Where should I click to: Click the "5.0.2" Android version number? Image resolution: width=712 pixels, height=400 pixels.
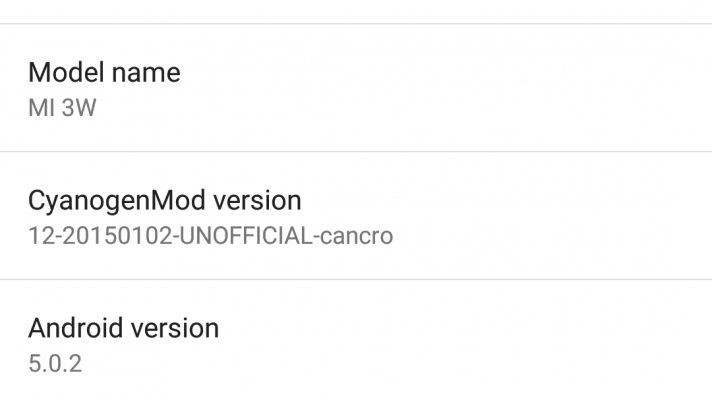tap(54, 363)
